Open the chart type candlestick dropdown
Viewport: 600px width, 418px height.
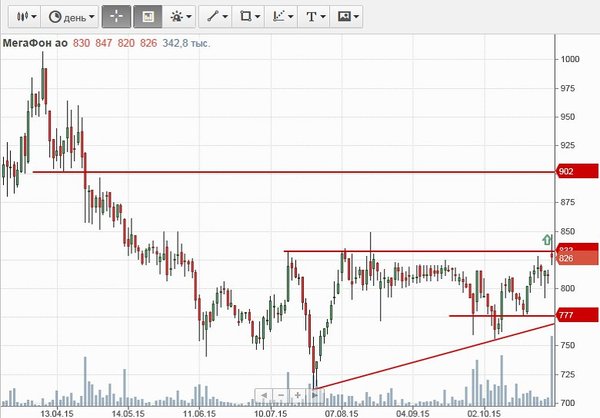26,17
